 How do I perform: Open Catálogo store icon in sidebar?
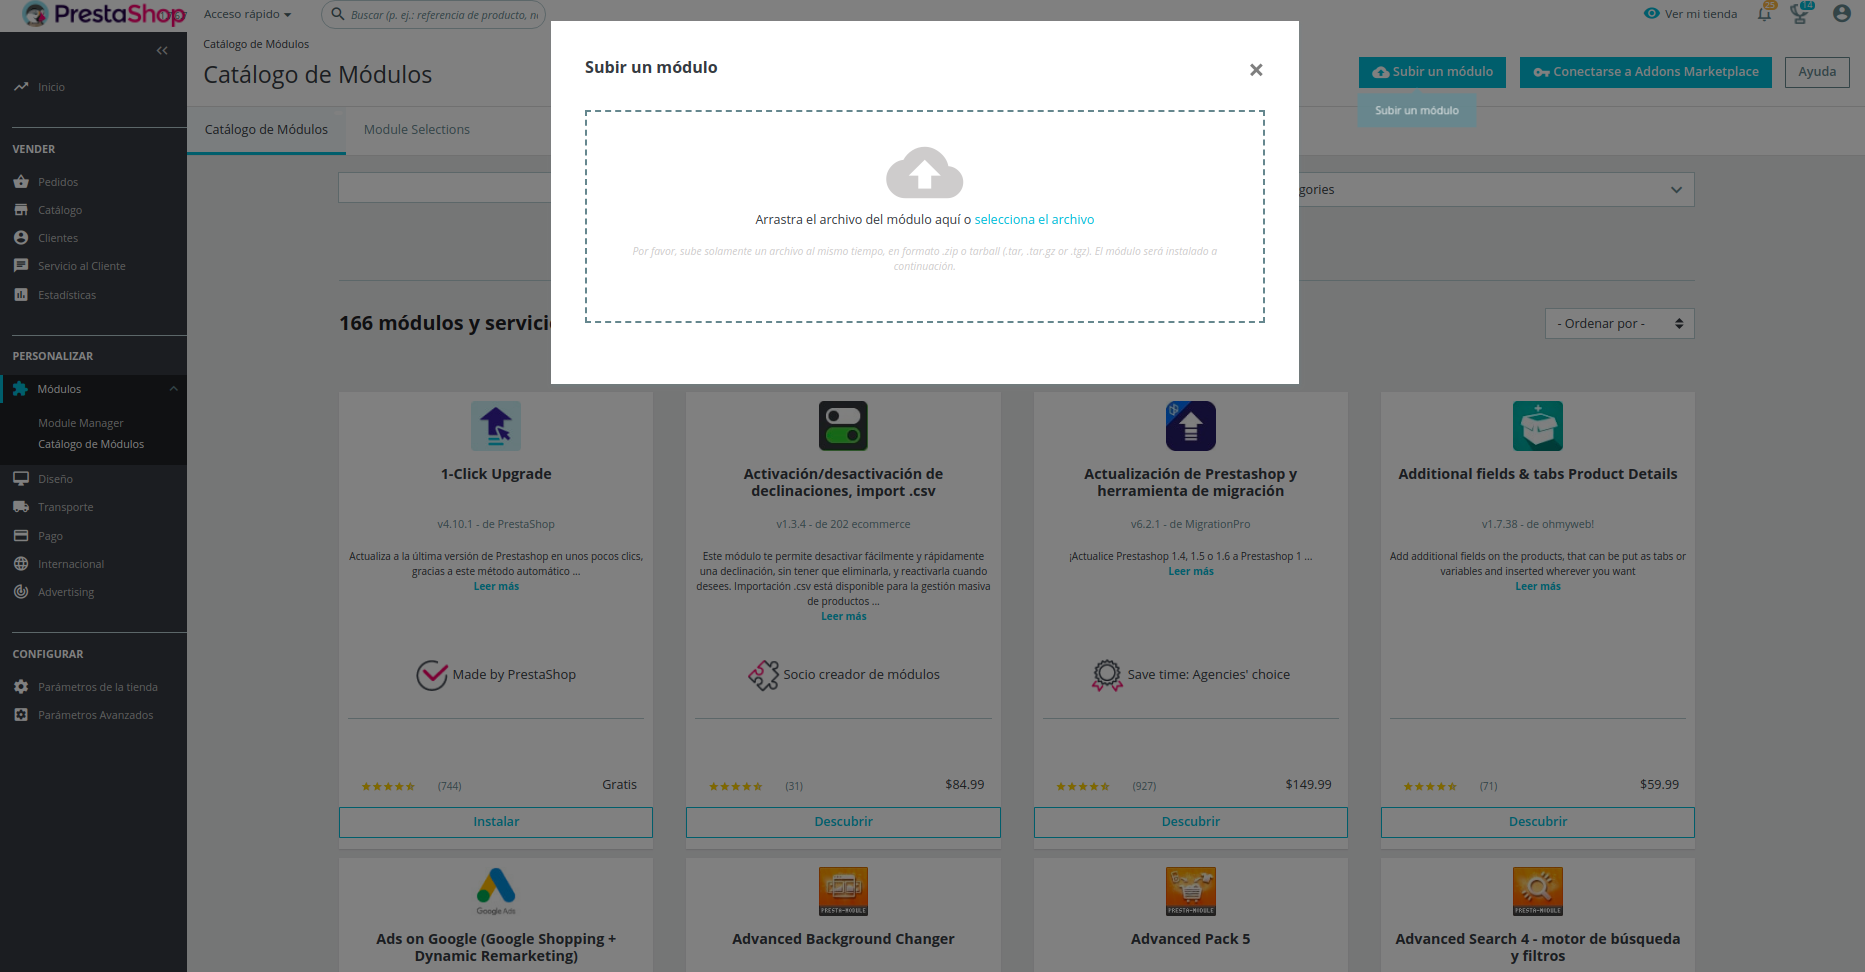(x=21, y=210)
